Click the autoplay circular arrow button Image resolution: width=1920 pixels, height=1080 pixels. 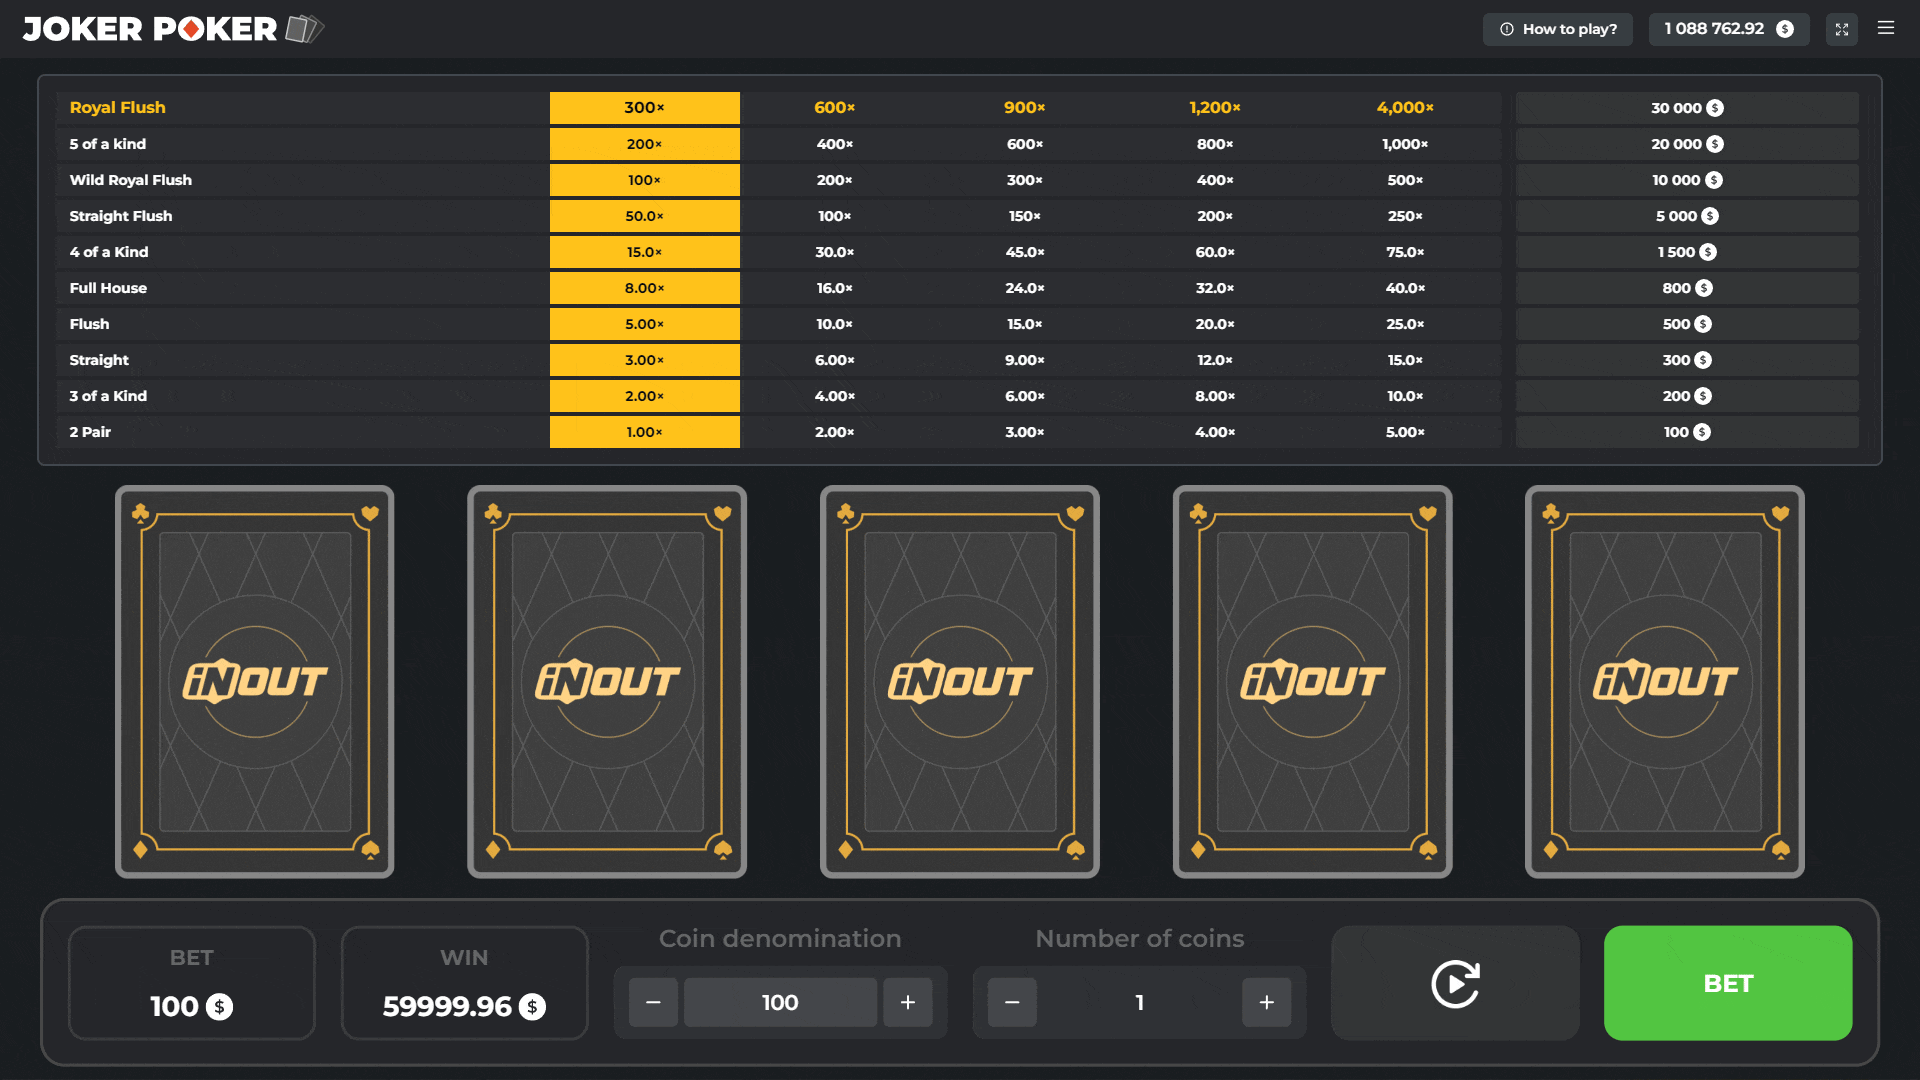pyautogui.click(x=1455, y=984)
